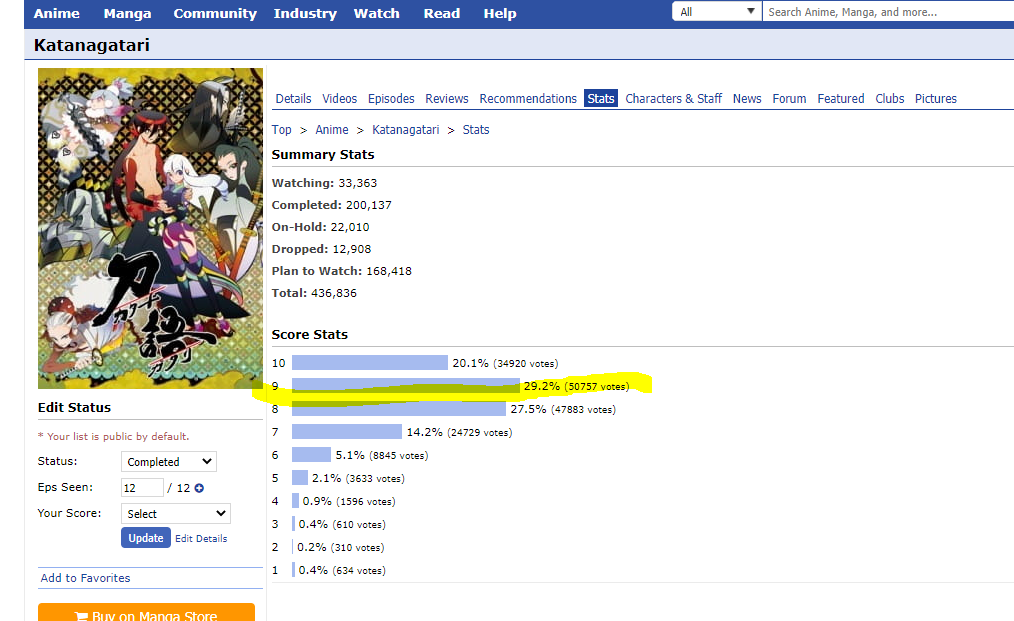Click the Watching: 33,363 stat
The image size is (1014, 621).
(x=324, y=183)
